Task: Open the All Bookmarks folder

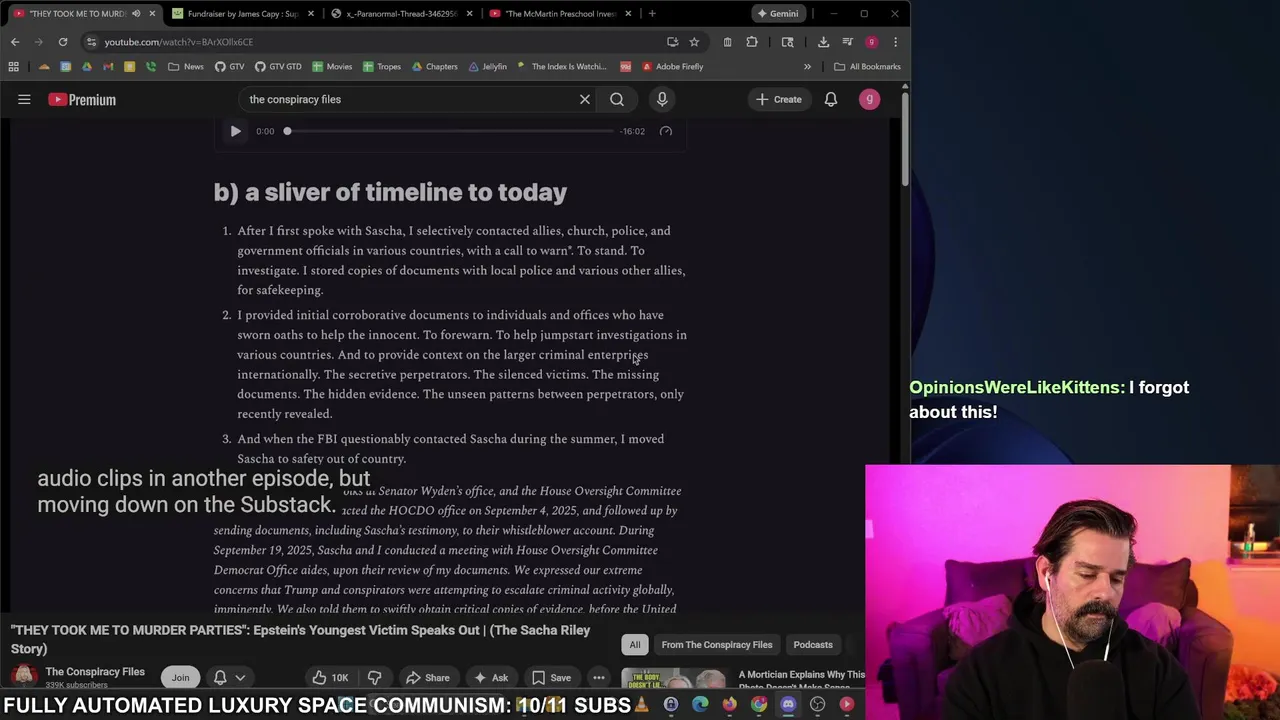Action: [x=868, y=67]
